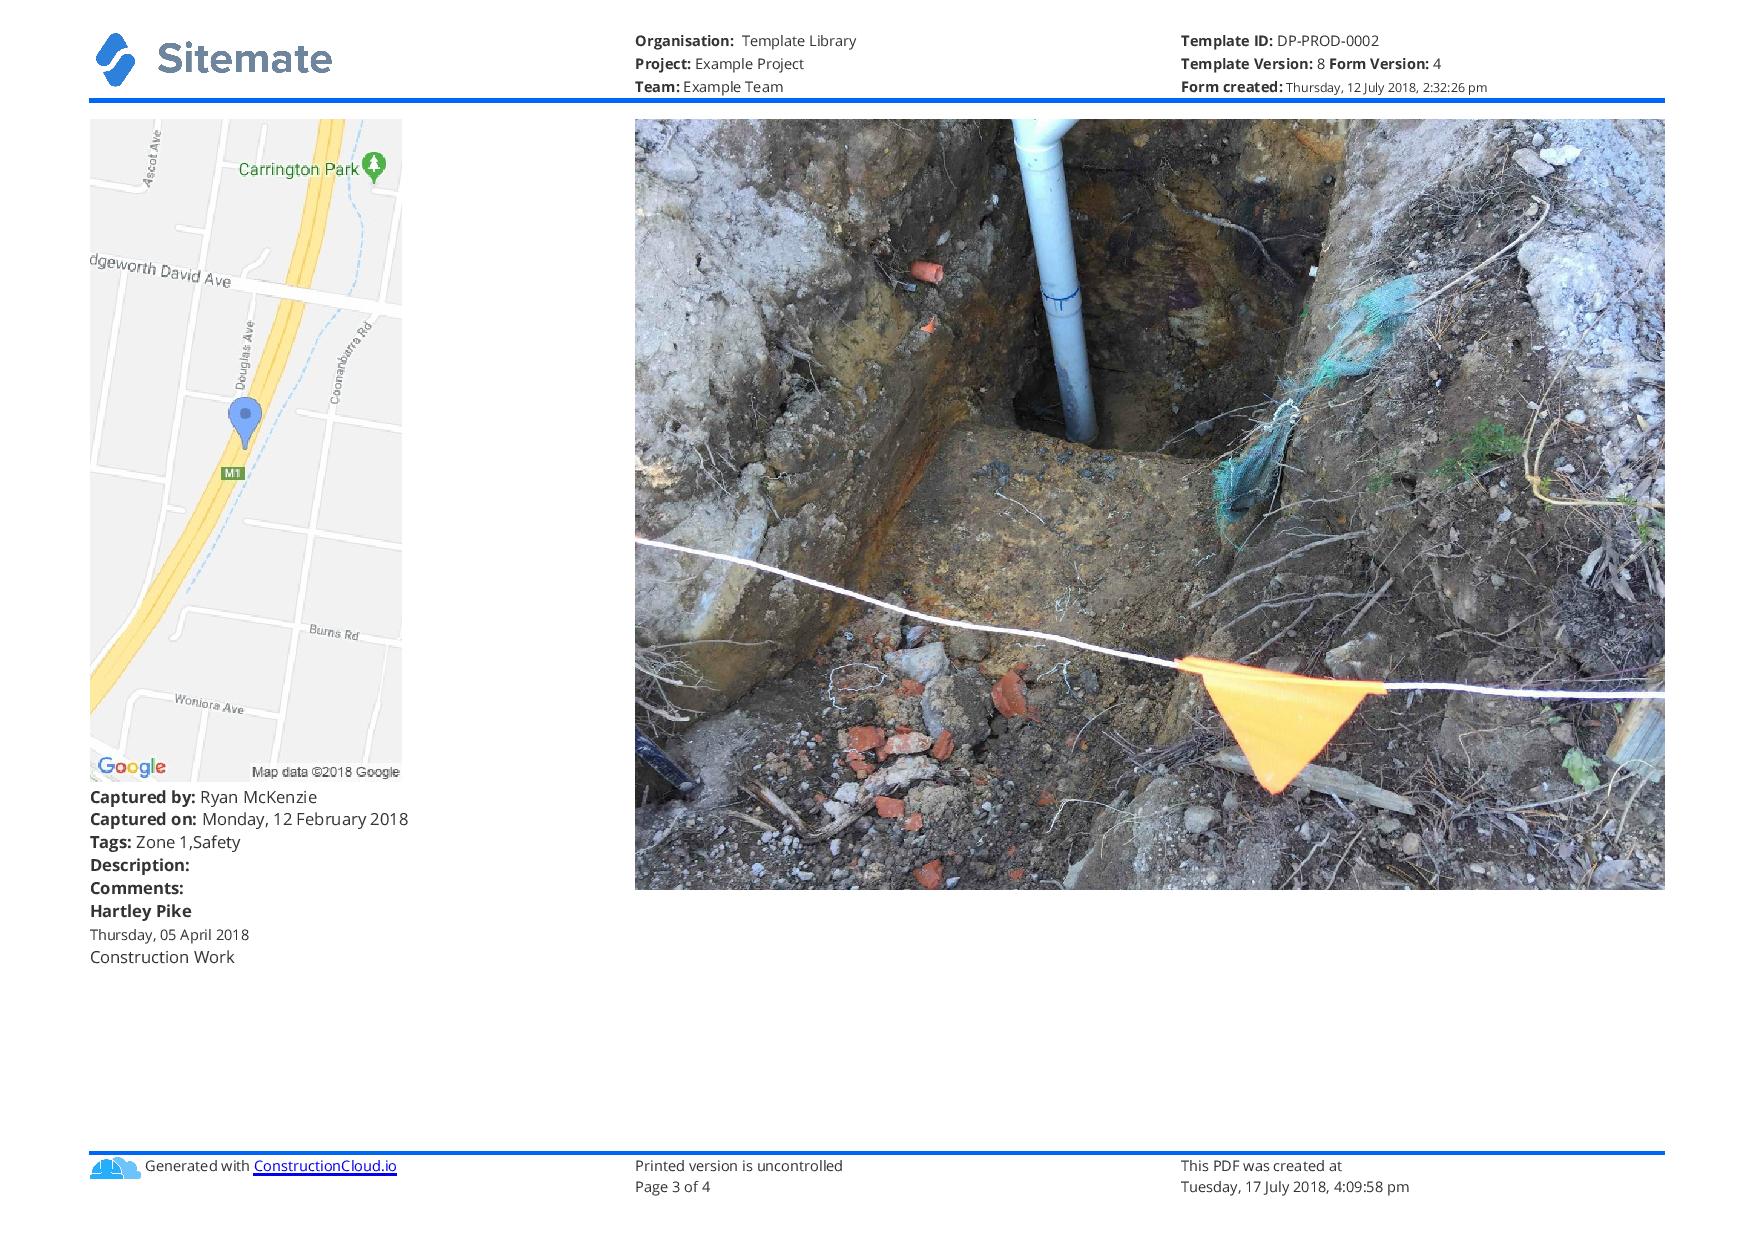
Task: Select 'Captured on: Monday, 12 February 2018'
Action: pos(249,819)
